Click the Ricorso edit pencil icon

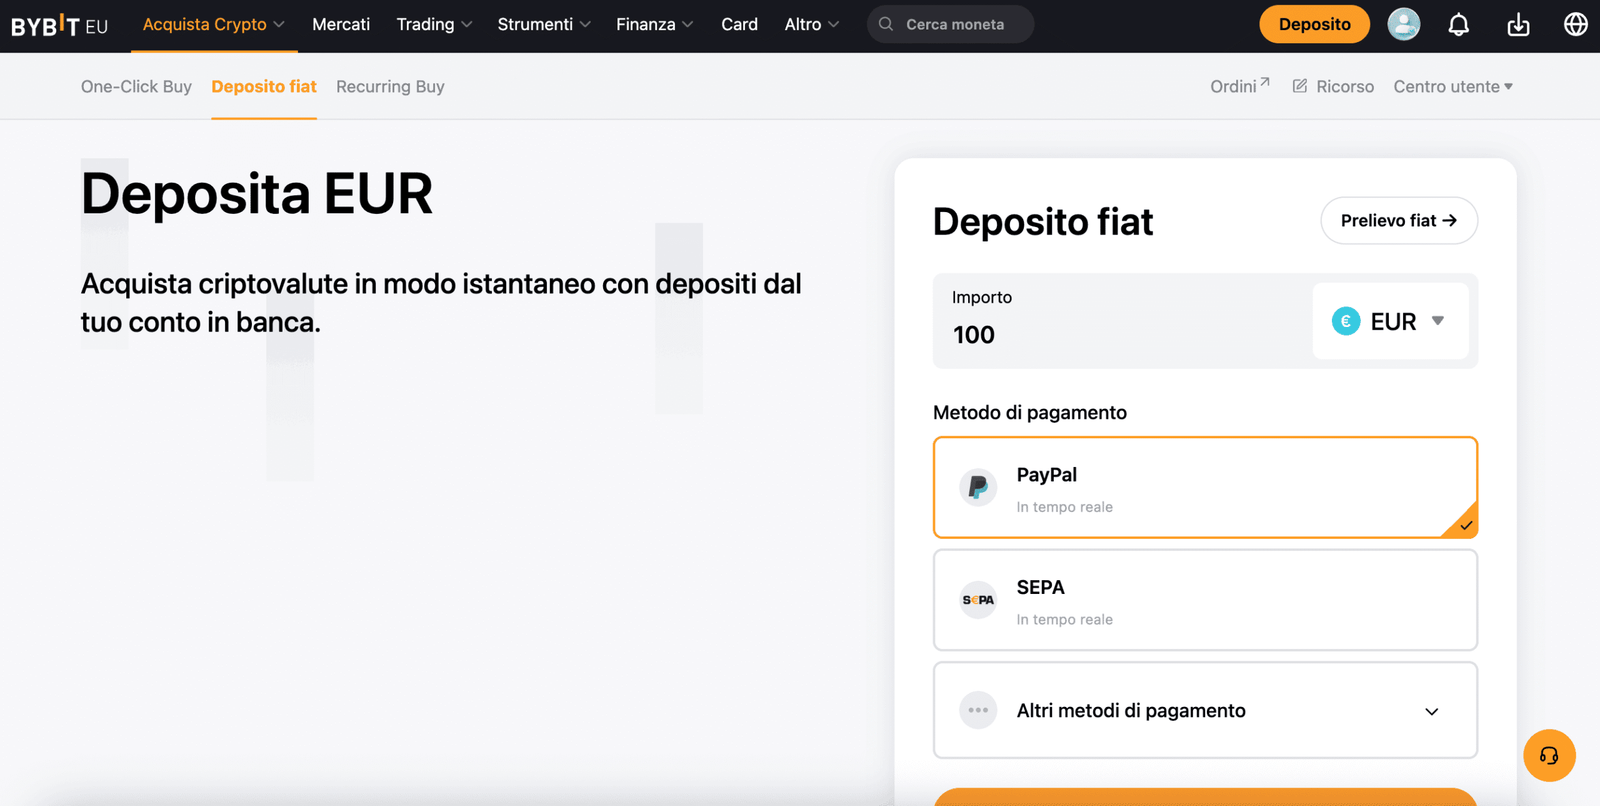coord(1299,86)
